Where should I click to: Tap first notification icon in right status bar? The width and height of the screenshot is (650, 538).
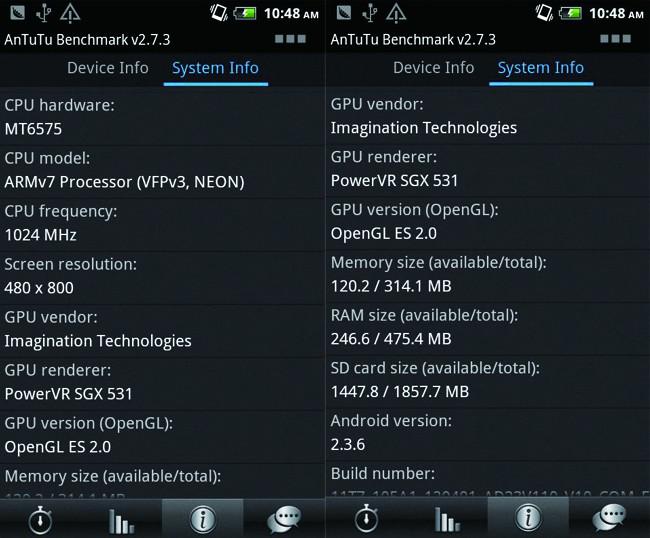click(344, 12)
